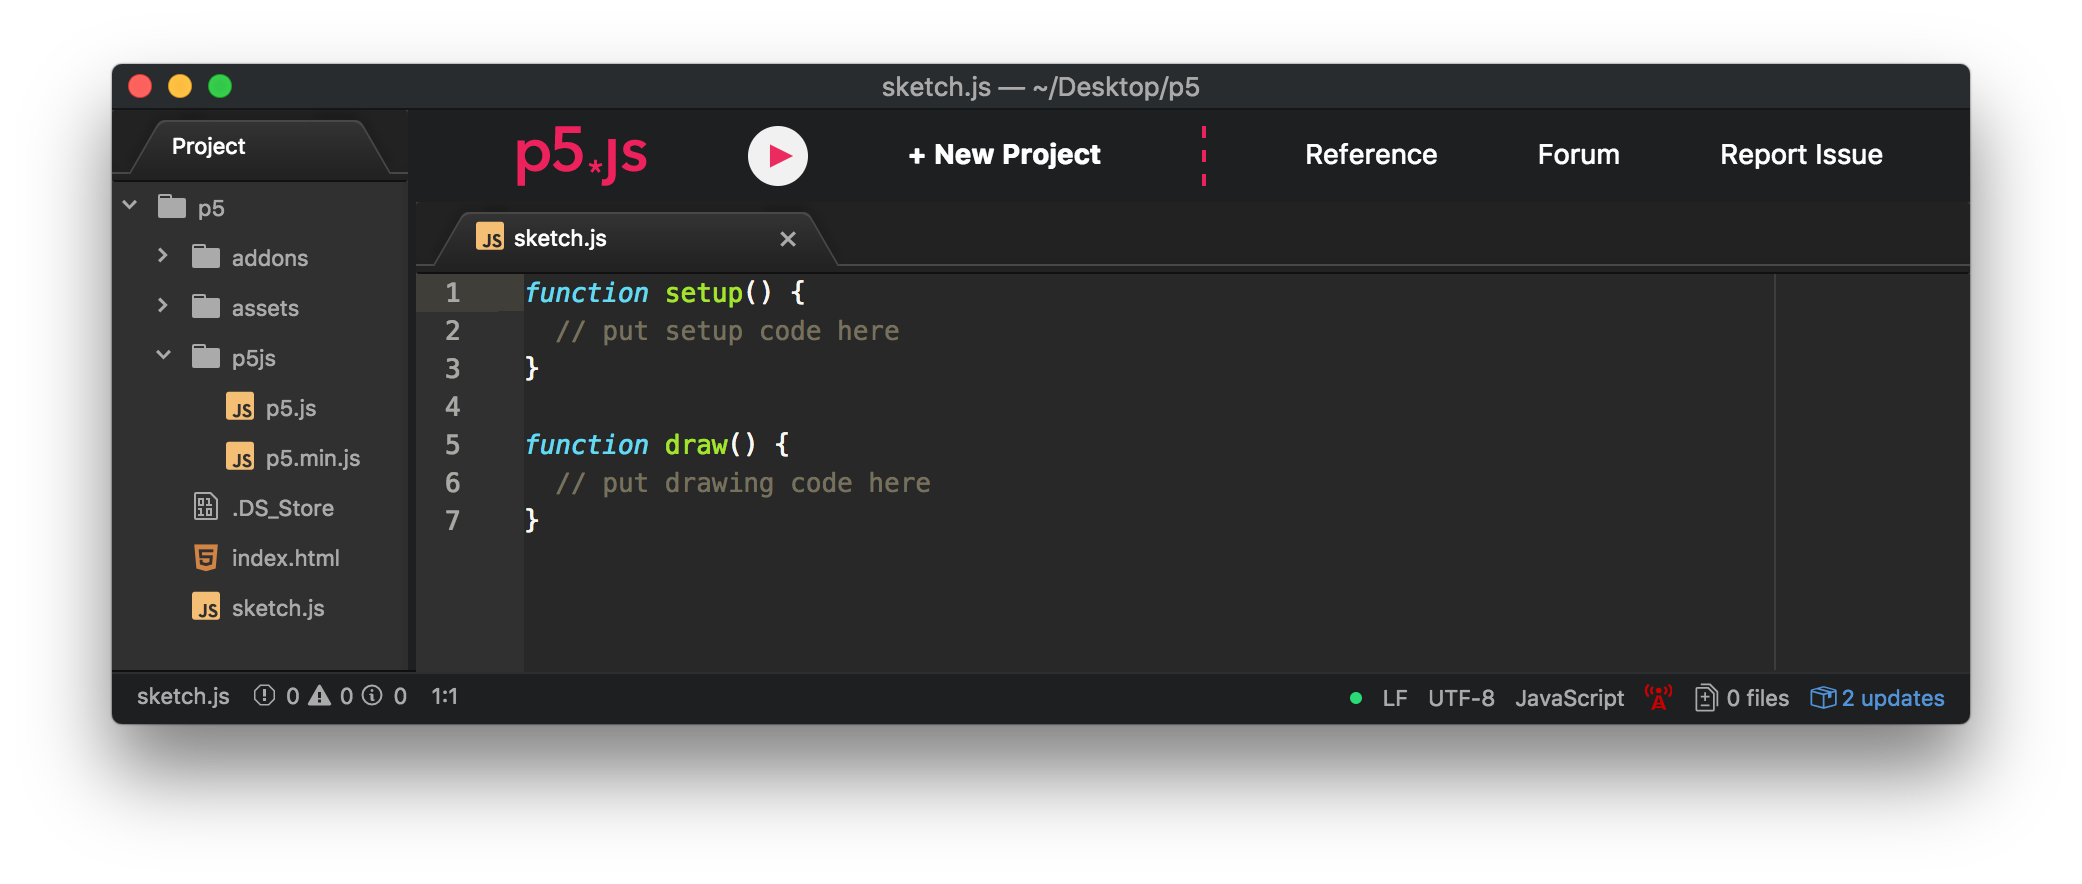Click the p5 root folder icon
2082x884 pixels.
(172, 207)
